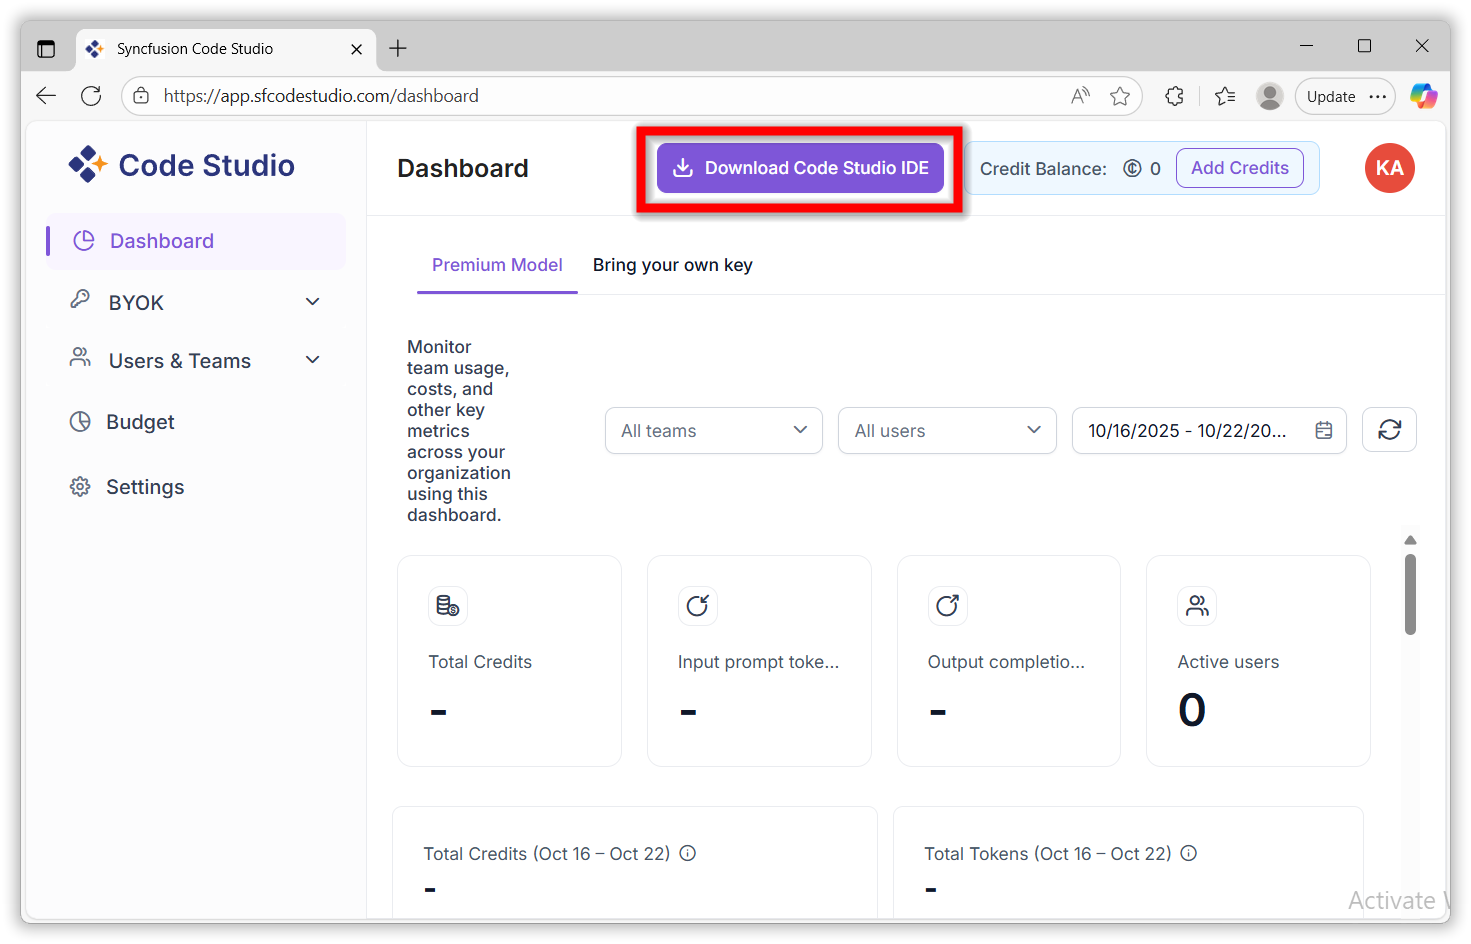The width and height of the screenshot is (1471, 944).
Task: Click the Download Code Studio IDE button
Action: point(799,167)
